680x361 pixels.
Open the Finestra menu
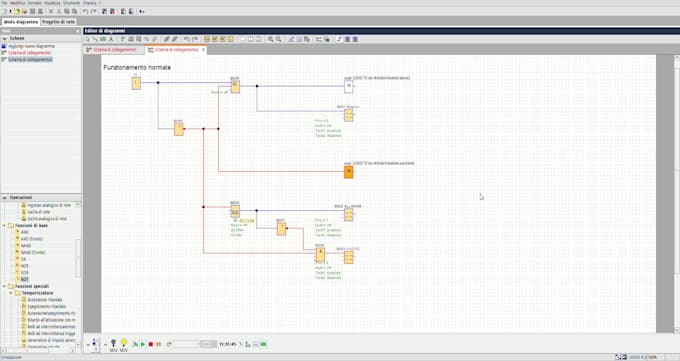click(x=90, y=3)
